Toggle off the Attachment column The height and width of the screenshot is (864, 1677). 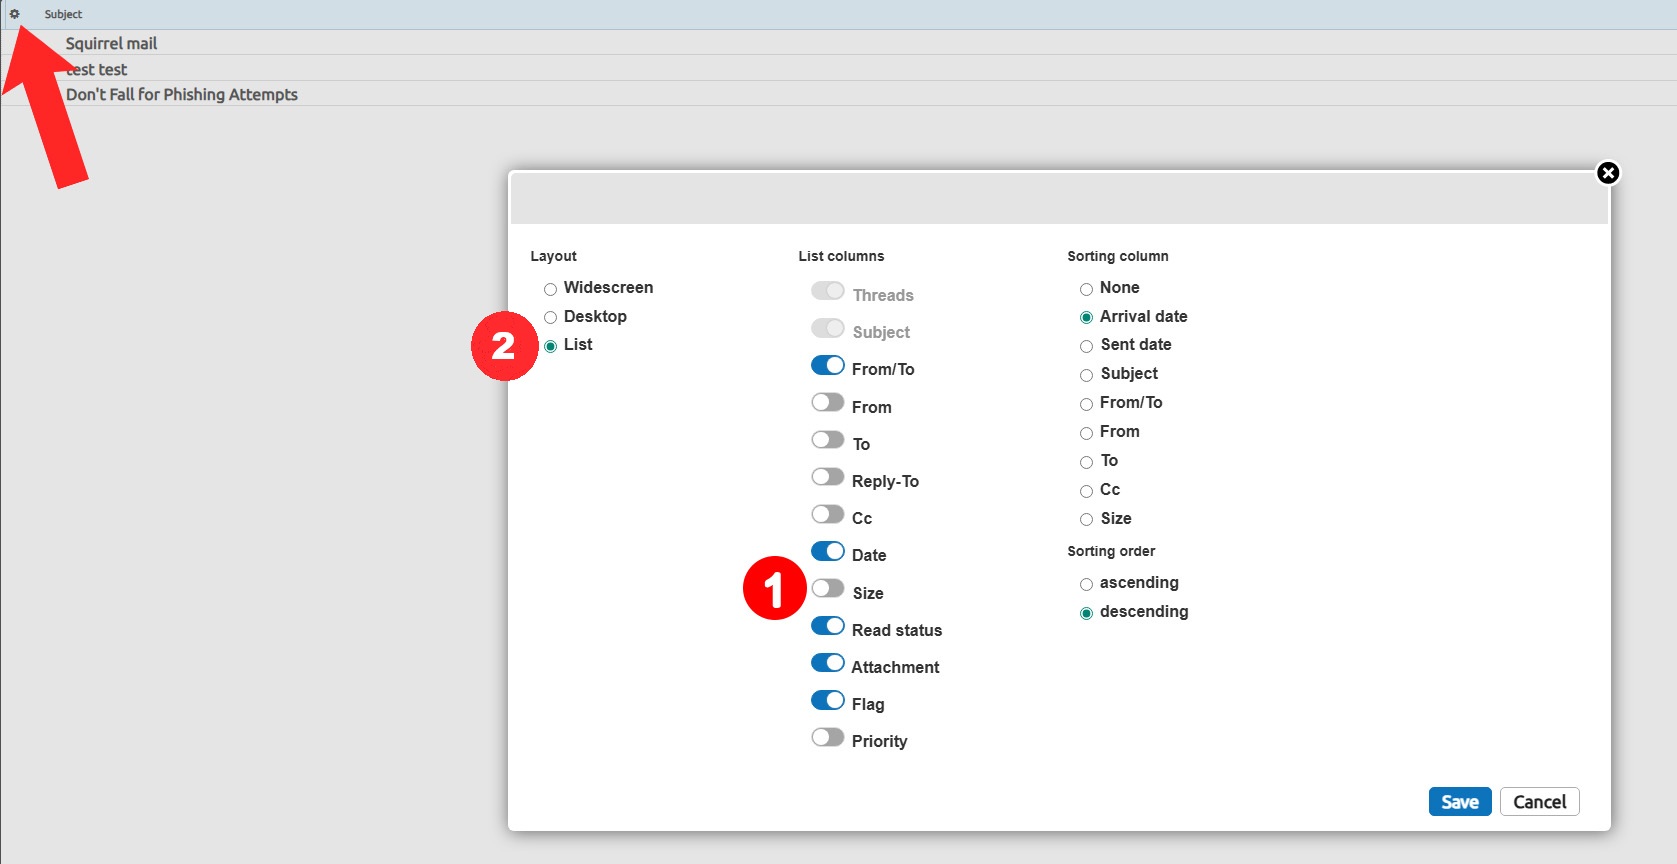(827, 664)
